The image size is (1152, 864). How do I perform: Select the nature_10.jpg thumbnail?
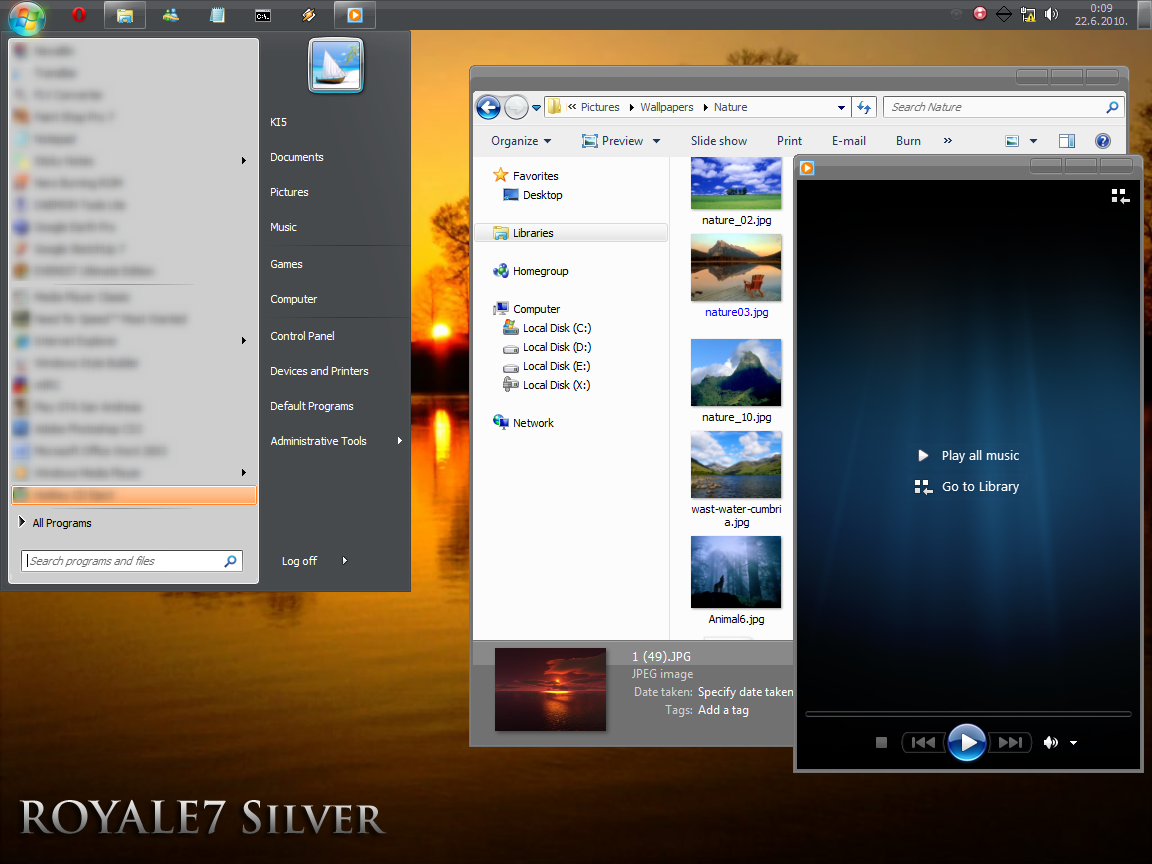(736, 372)
